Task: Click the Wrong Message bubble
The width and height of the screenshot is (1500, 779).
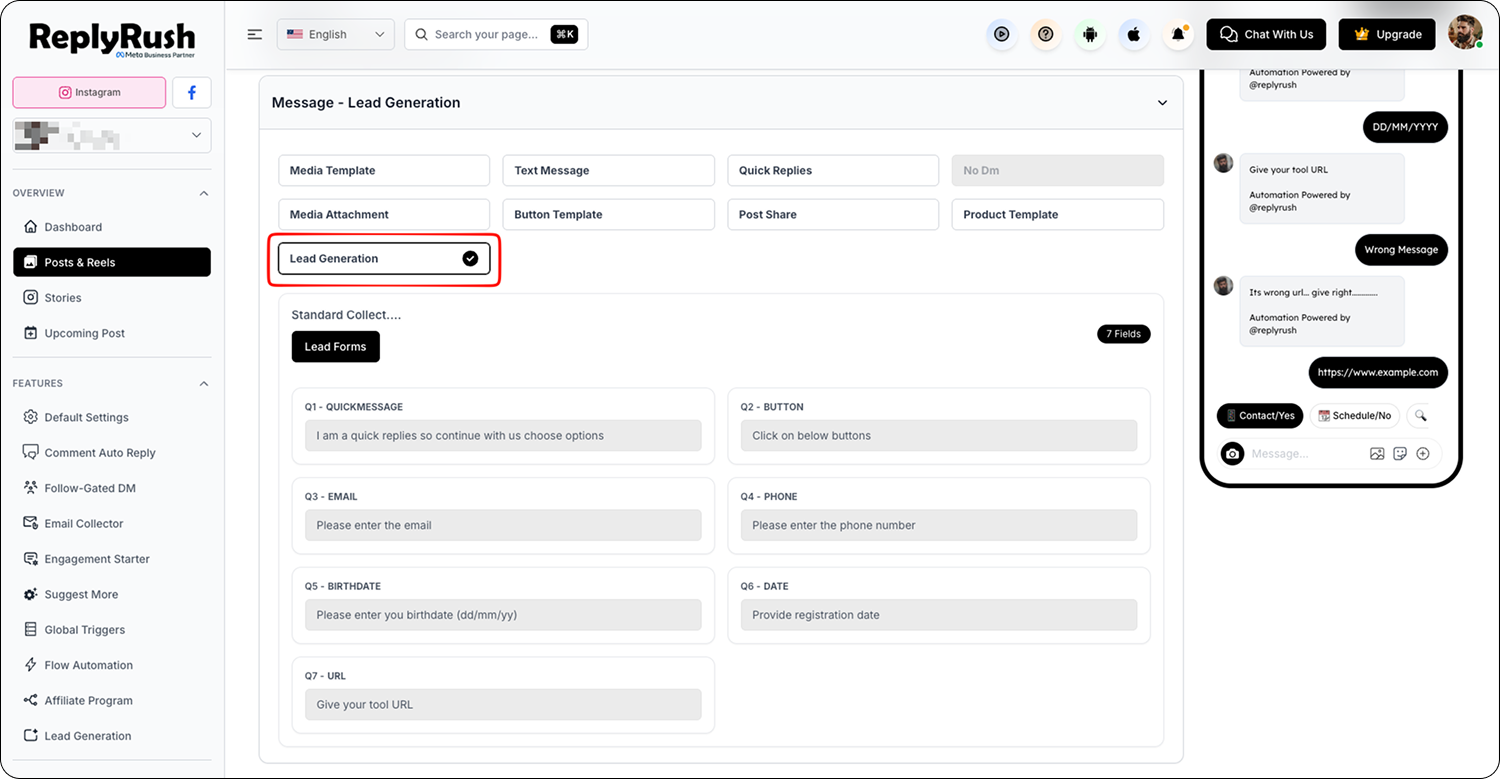Action: 1401,249
